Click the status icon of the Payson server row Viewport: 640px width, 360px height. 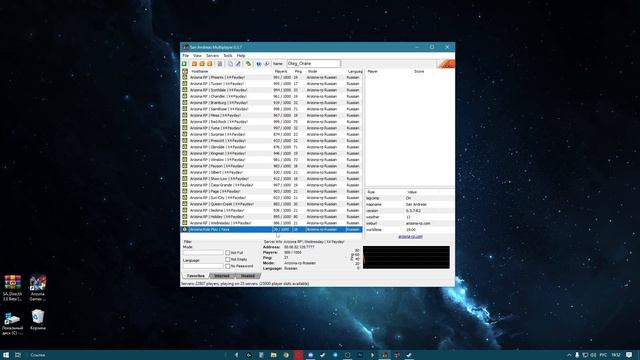pyautogui.click(x=185, y=166)
